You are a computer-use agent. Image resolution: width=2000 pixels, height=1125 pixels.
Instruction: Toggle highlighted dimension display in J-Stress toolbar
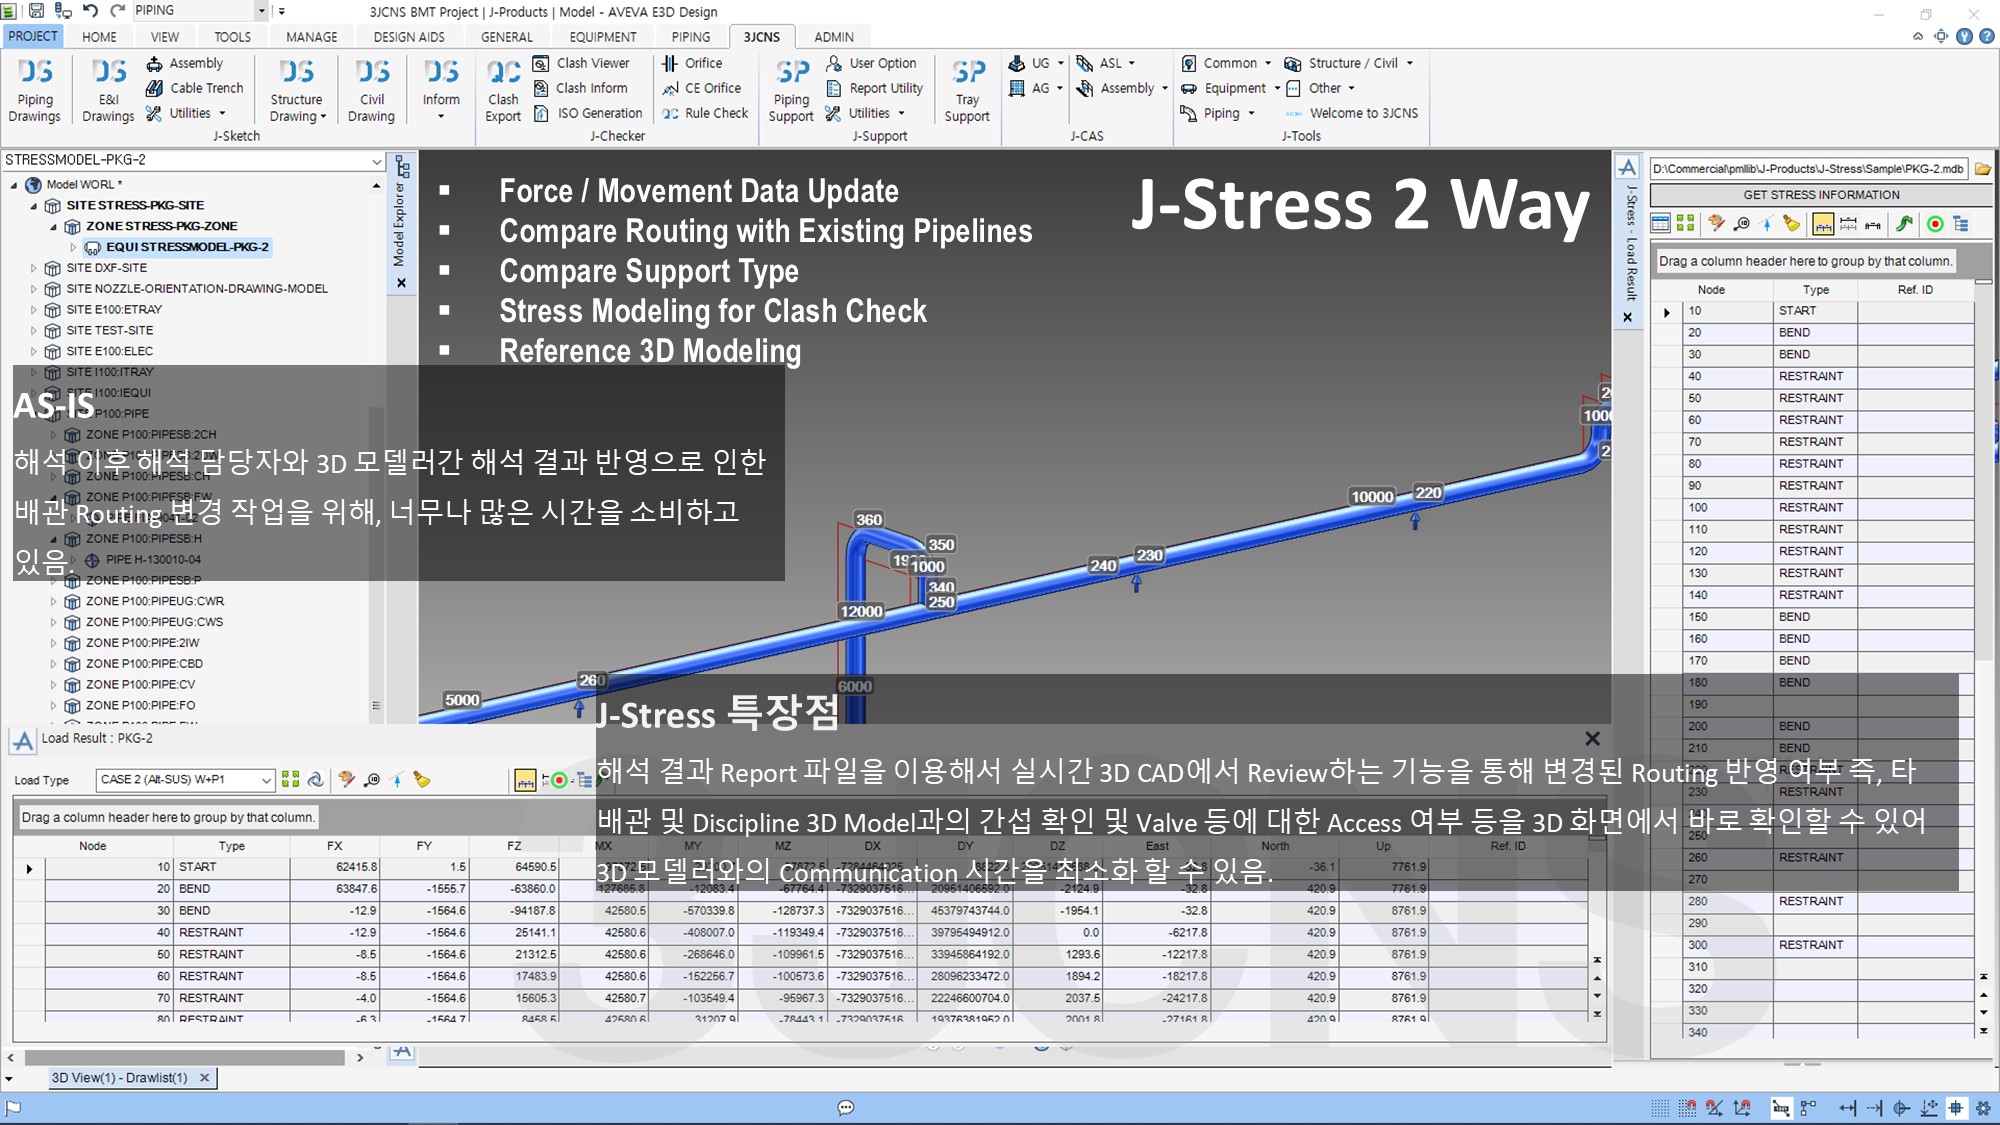click(x=1823, y=224)
